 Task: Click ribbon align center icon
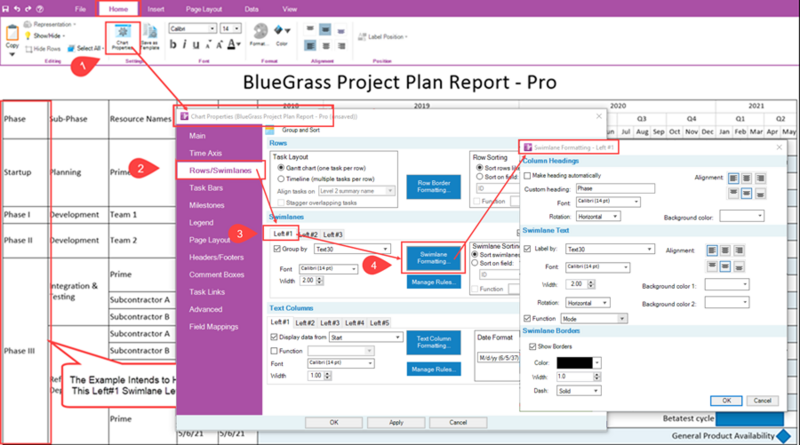coord(326,46)
